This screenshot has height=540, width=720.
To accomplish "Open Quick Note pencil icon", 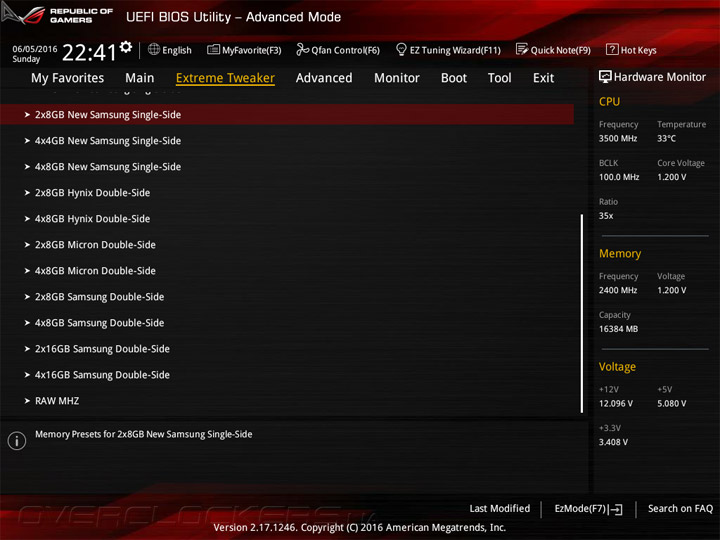I will click(x=522, y=49).
